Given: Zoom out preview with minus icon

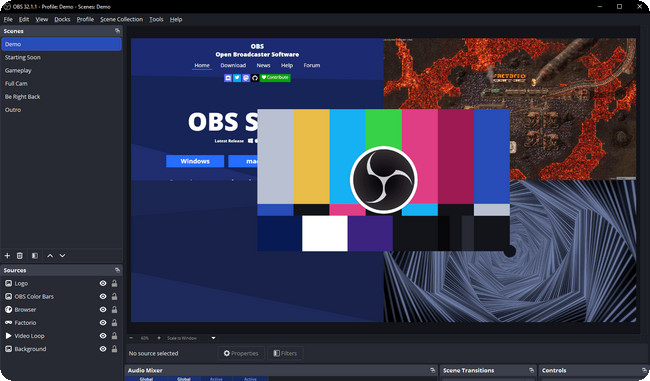Looking at the screenshot, I should tap(131, 338).
